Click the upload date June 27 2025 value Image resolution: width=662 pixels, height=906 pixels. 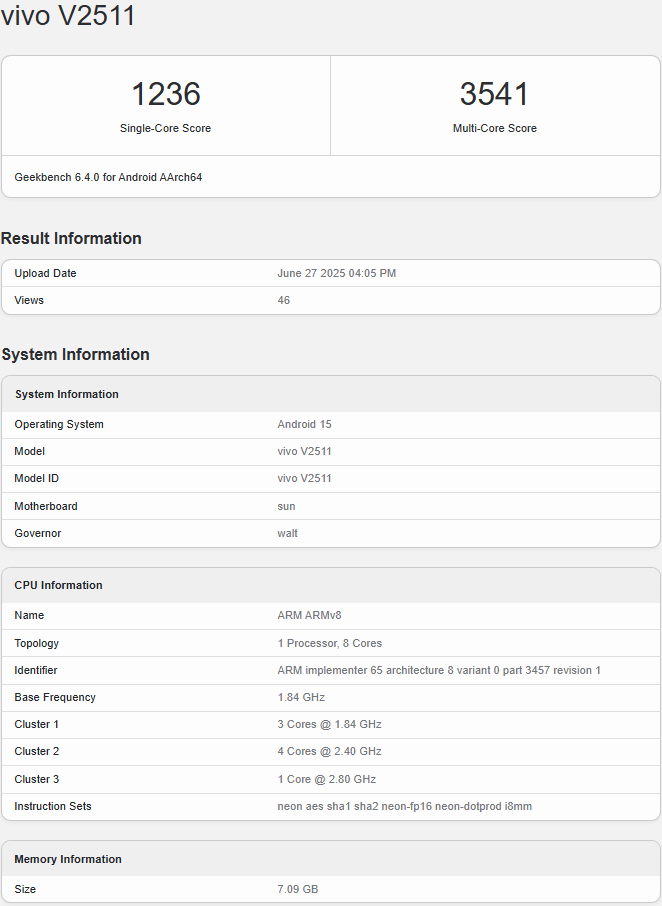(336, 273)
